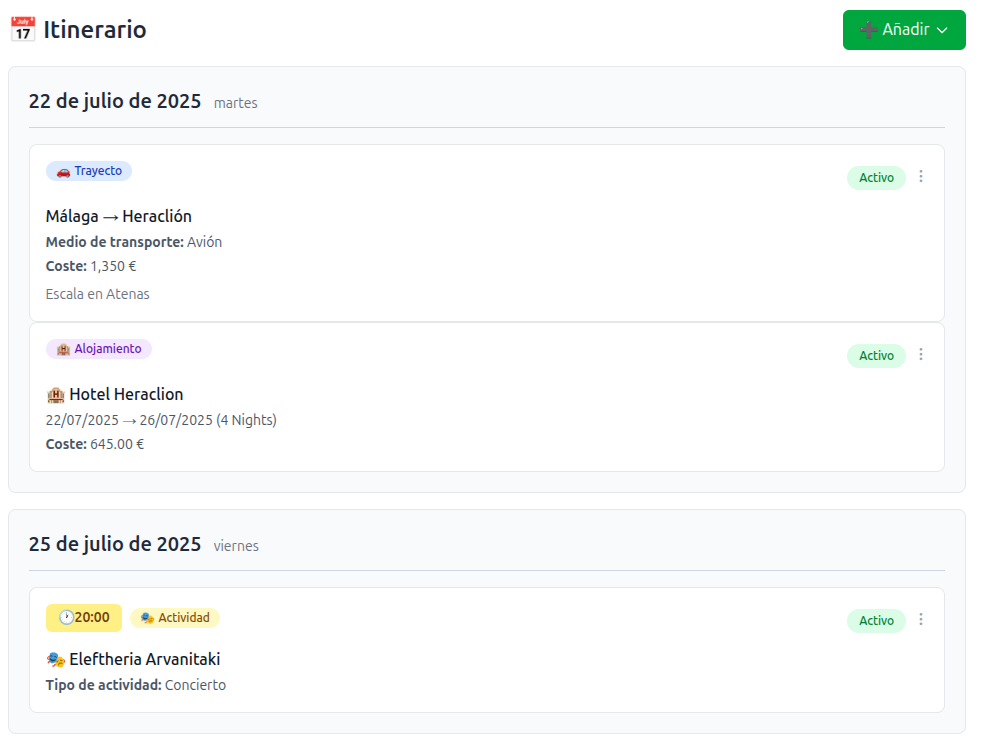Screen dimensions: 982x741
Task: Open the Añadir dropdown button
Action: 903,30
